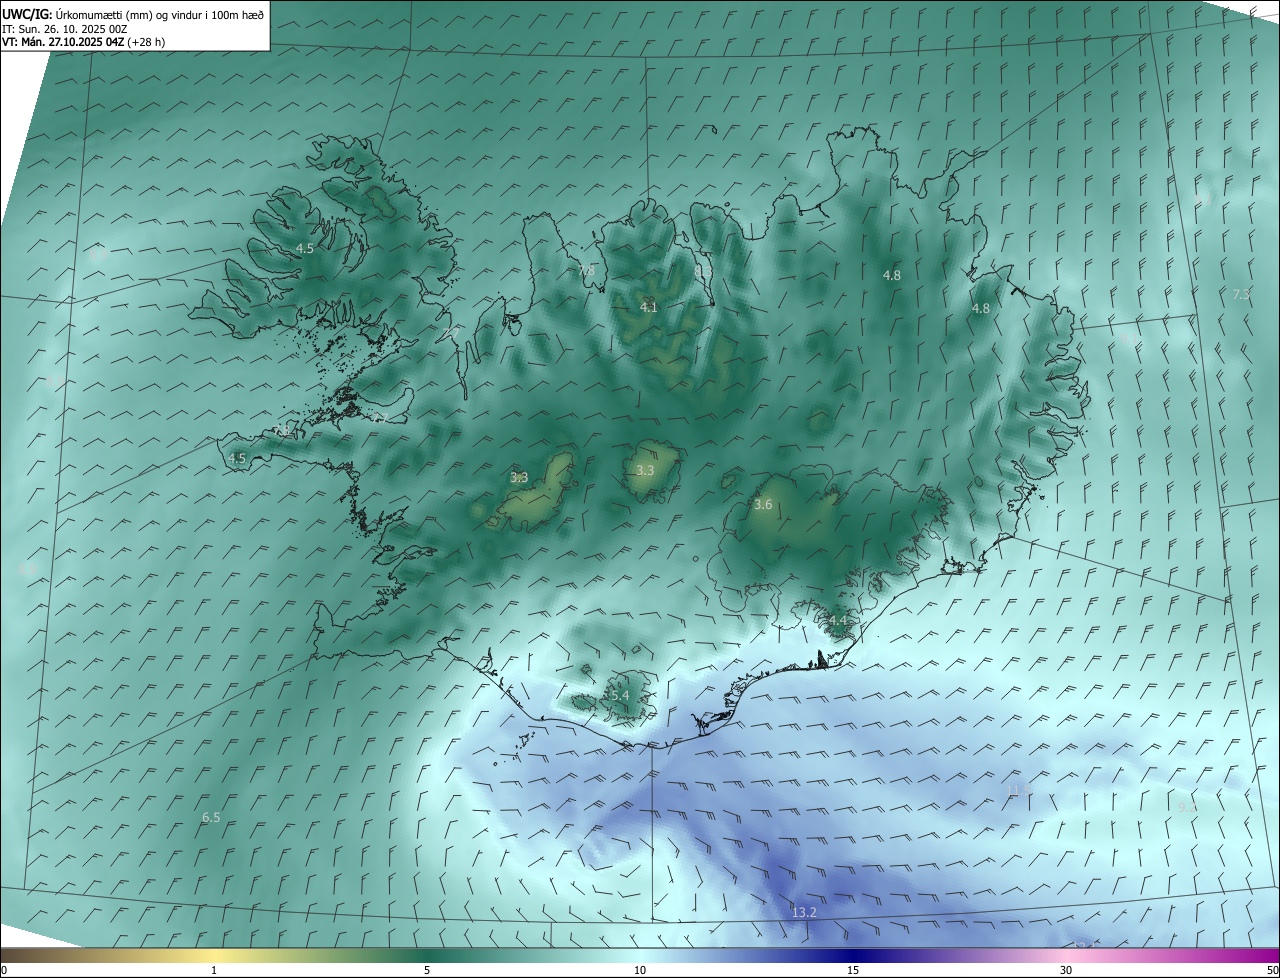
Task: Click the 8.3 value on the map
Action: pyautogui.click(x=703, y=270)
